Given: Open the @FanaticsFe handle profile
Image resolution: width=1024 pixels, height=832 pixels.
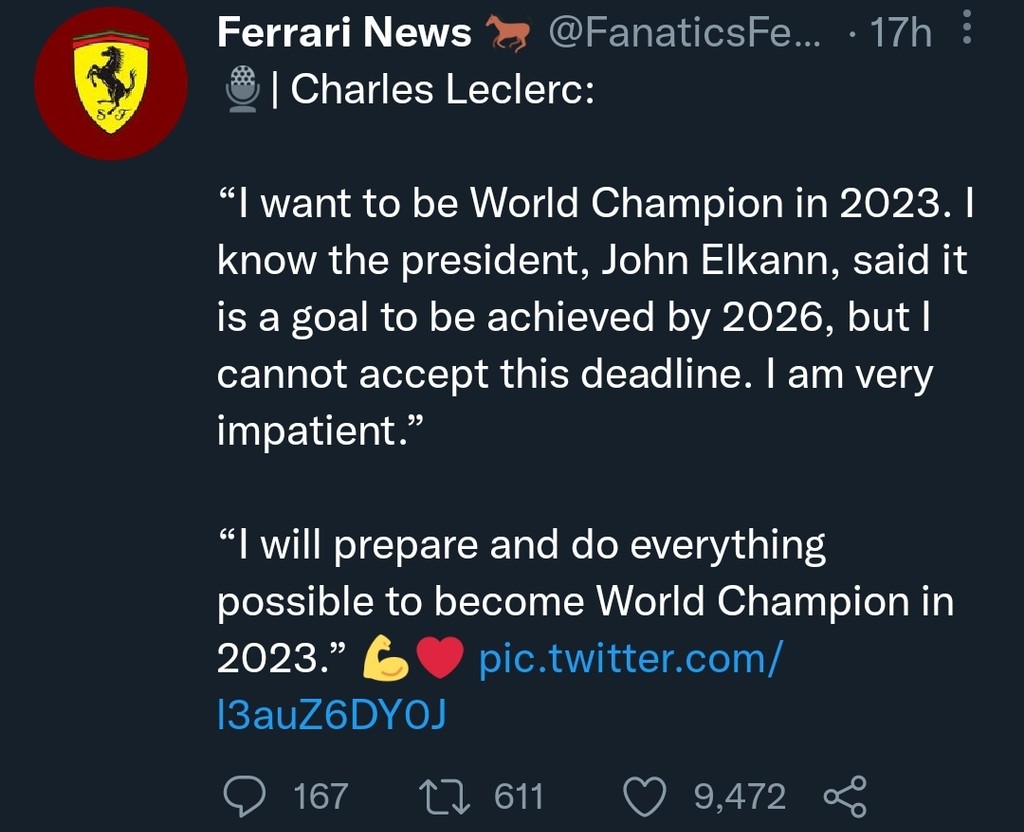Looking at the screenshot, I should click(x=683, y=34).
